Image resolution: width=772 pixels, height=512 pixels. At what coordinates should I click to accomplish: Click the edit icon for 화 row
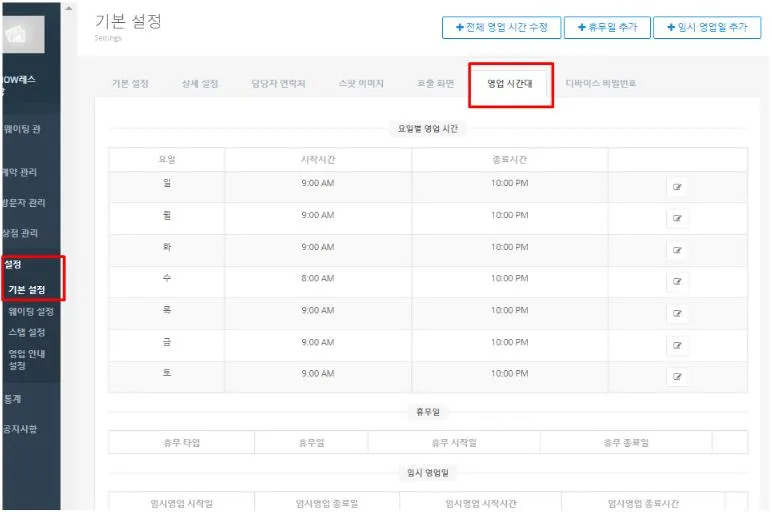click(677, 251)
